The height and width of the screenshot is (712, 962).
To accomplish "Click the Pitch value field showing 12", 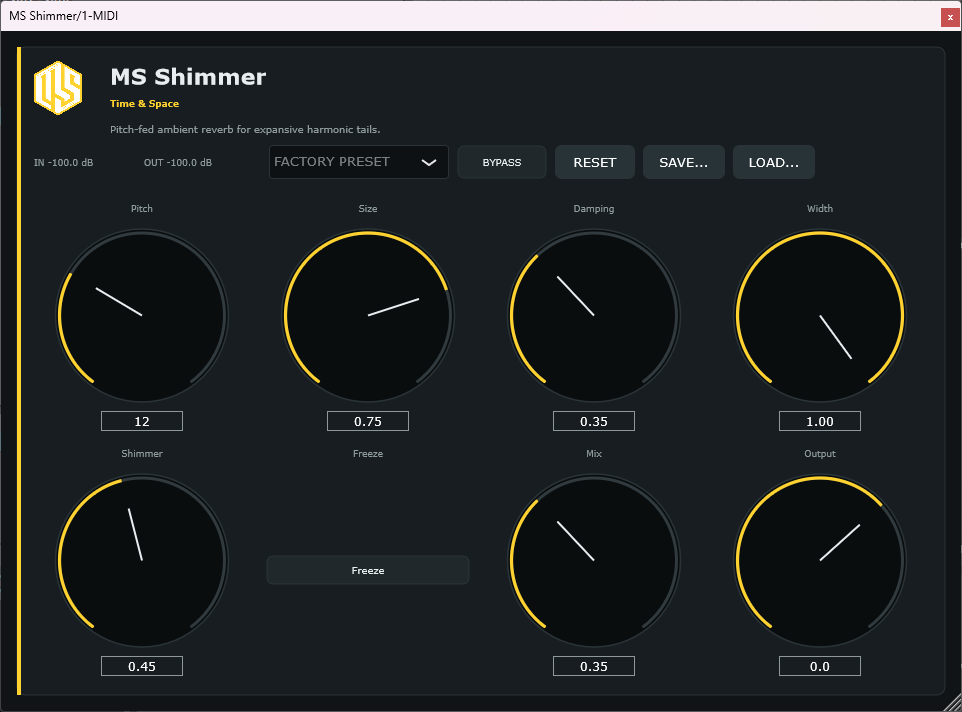I will pyautogui.click(x=142, y=421).
